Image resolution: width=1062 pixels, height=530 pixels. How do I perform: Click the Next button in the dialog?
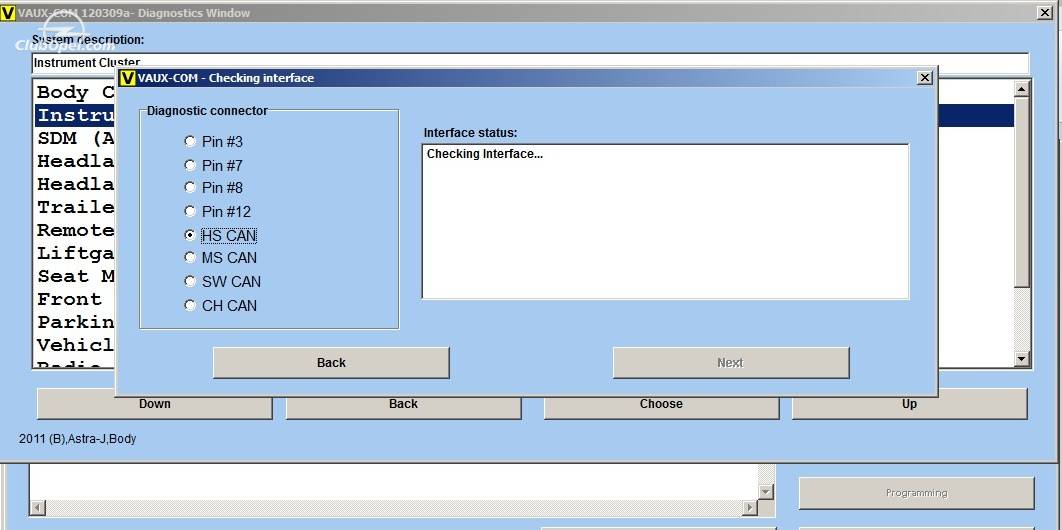731,363
